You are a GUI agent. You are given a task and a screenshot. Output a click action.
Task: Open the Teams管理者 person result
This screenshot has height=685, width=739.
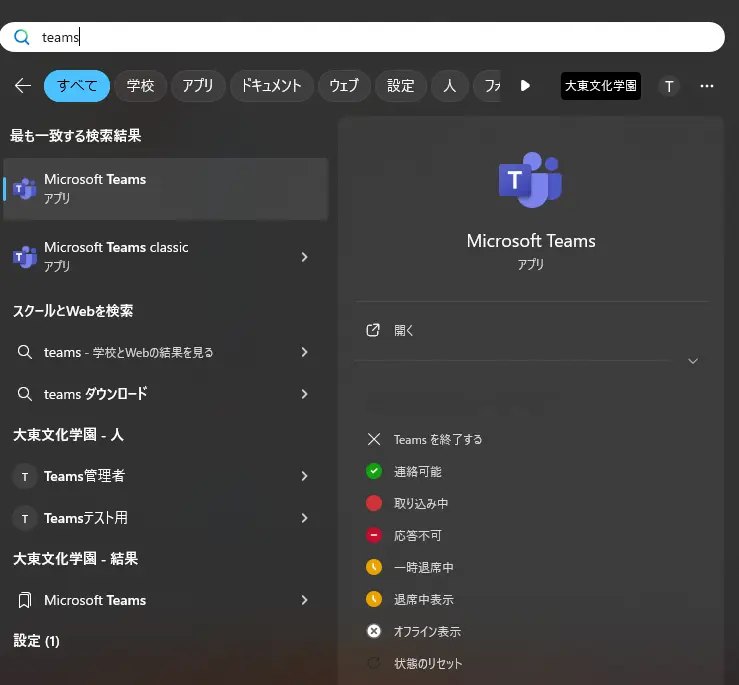[x=85, y=476]
